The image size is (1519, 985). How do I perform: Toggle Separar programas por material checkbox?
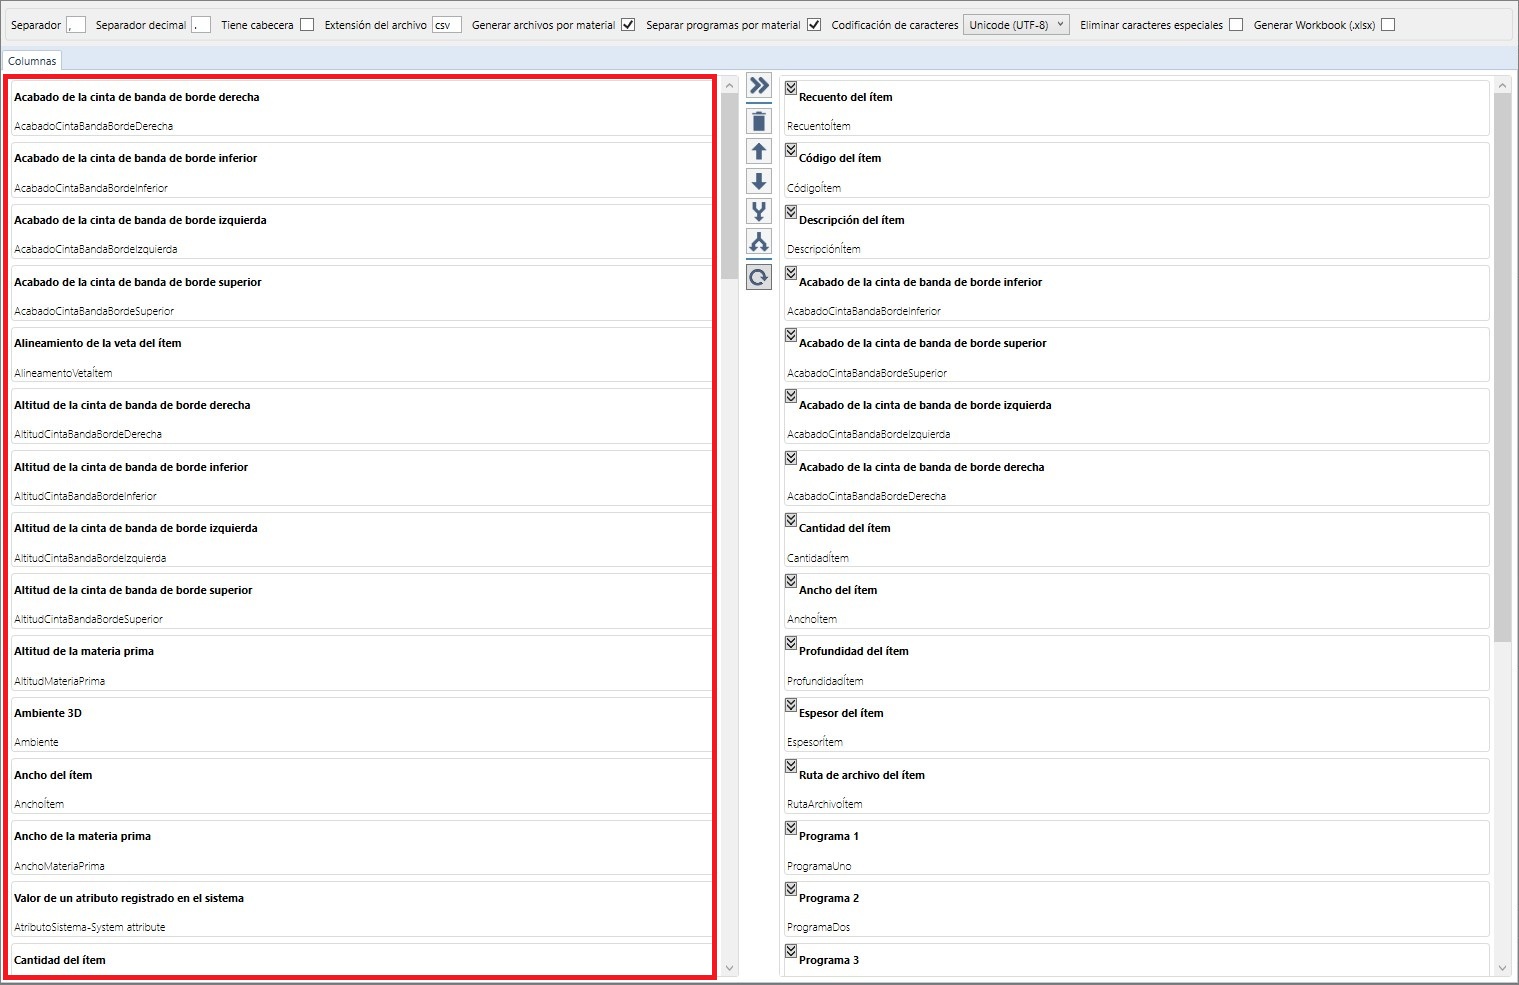pyautogui.click(x=814, y=25)
